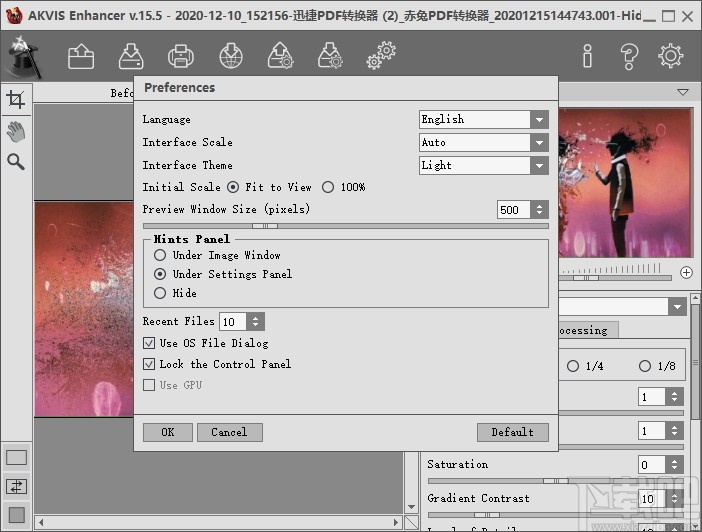This screenshot has height=532, width=702.
Task: Click the image vertical scrollbar down arrow
Action: pos(411,507)
